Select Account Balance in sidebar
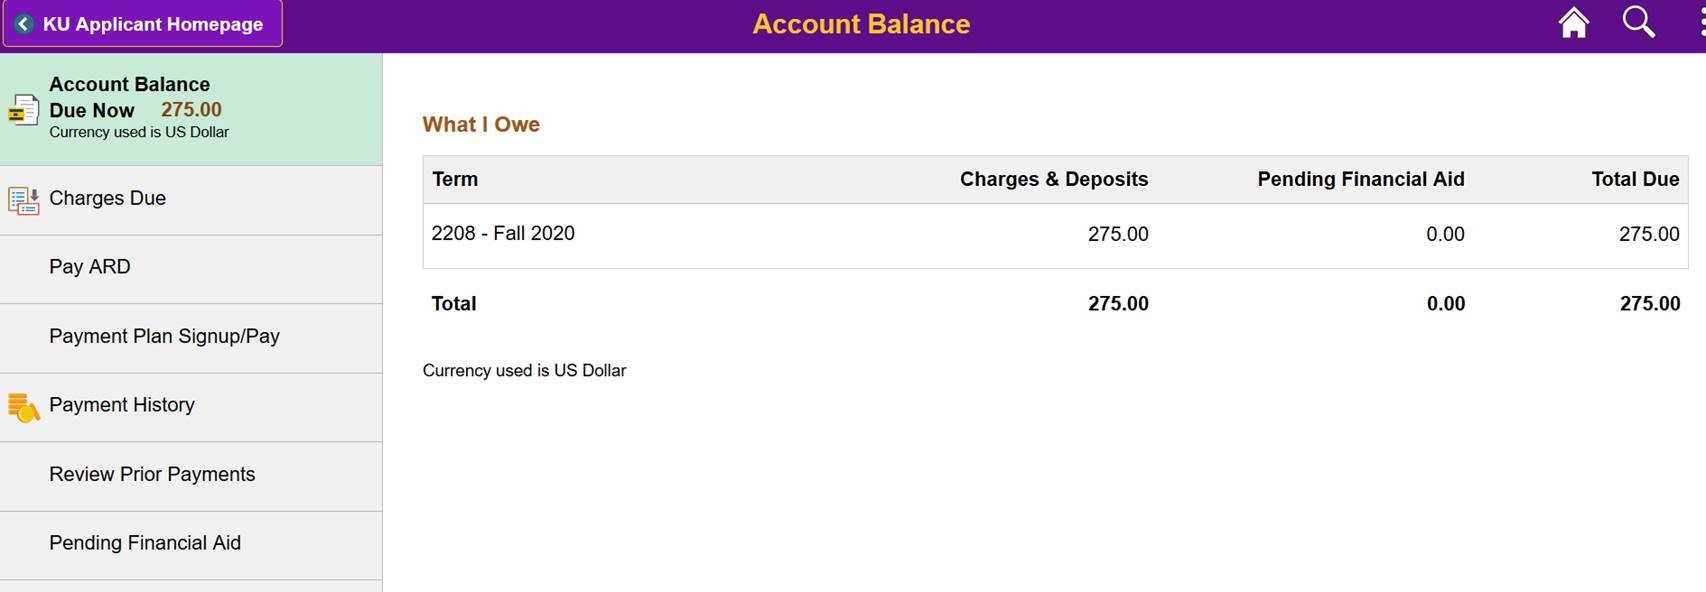Image resolution: width=1706 pixels, height=592 pixels. click(x=190, y=108)
